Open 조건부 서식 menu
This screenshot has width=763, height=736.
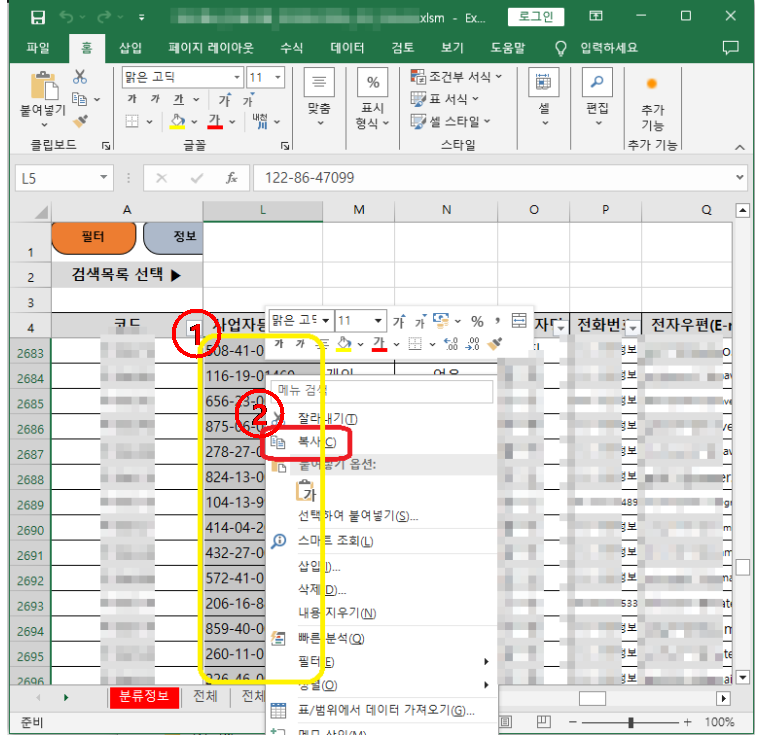456,77
